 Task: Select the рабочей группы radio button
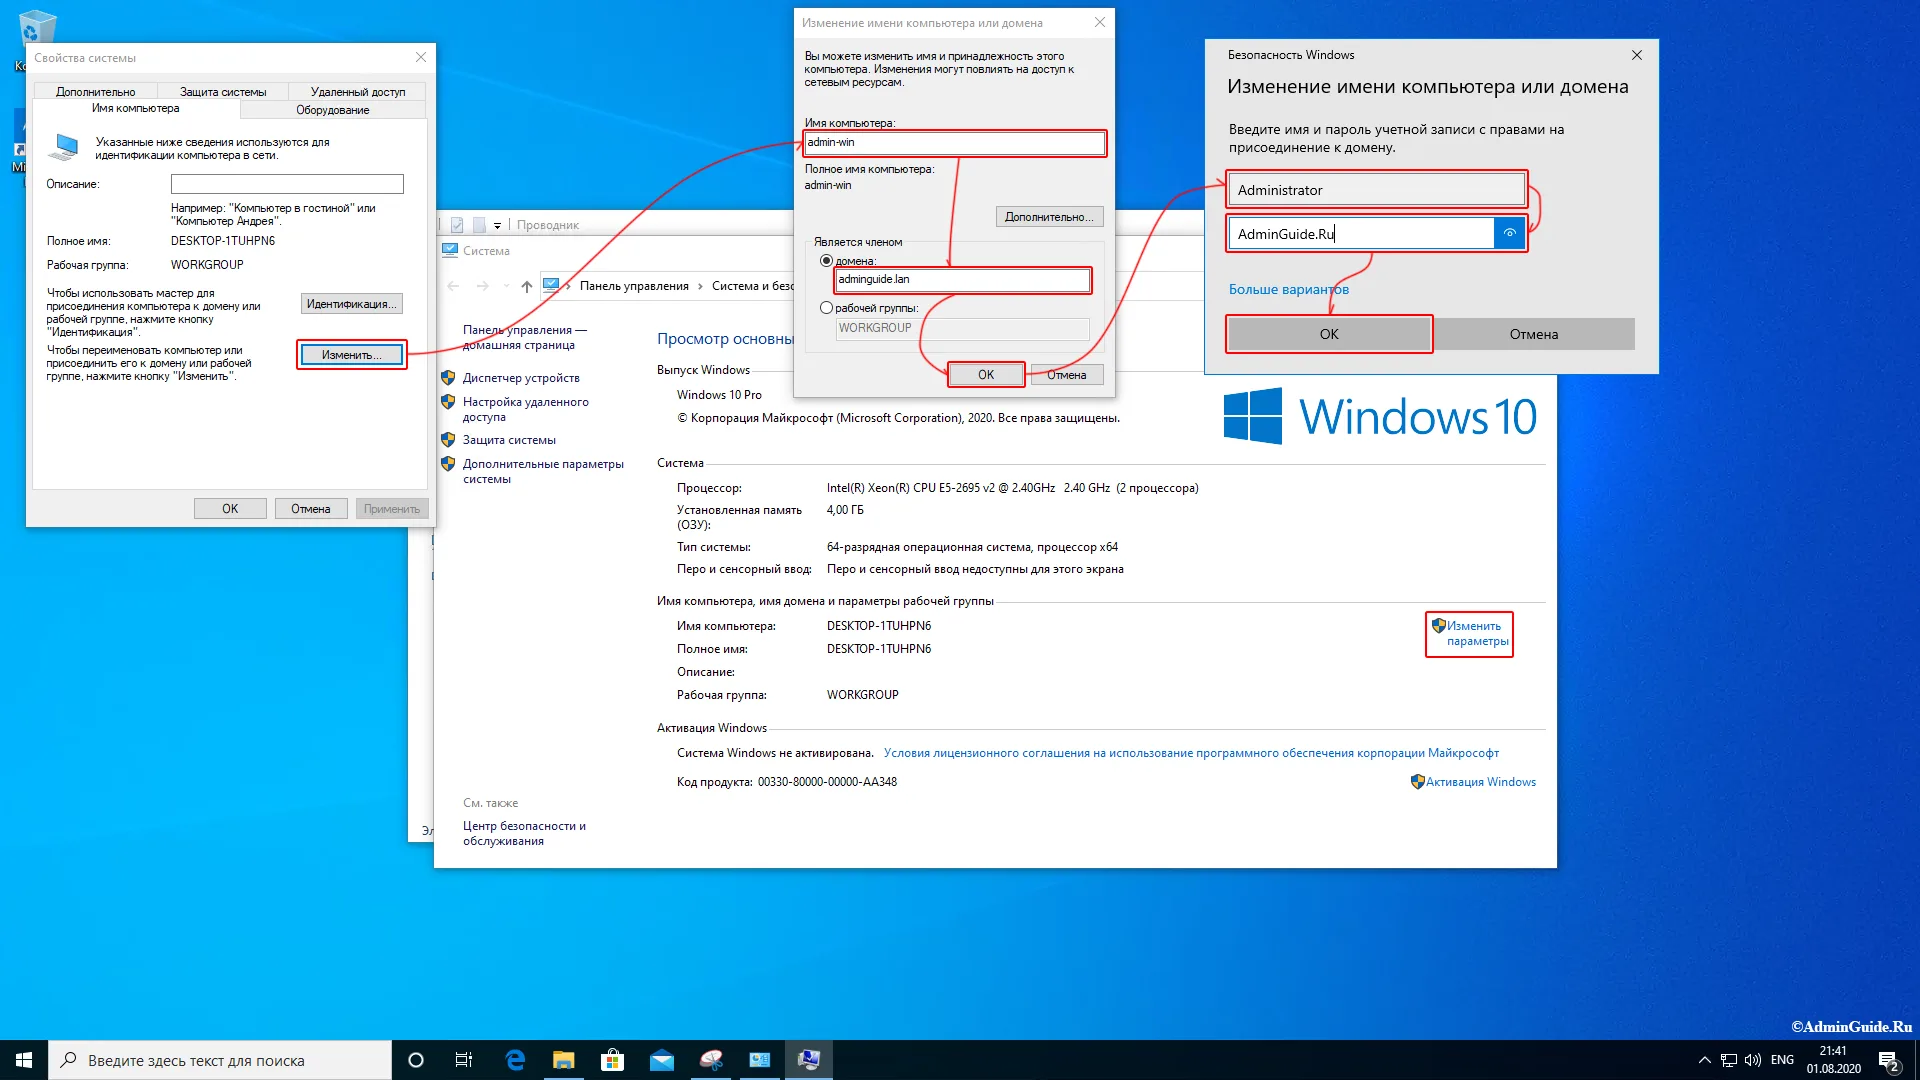click(826, 308)
